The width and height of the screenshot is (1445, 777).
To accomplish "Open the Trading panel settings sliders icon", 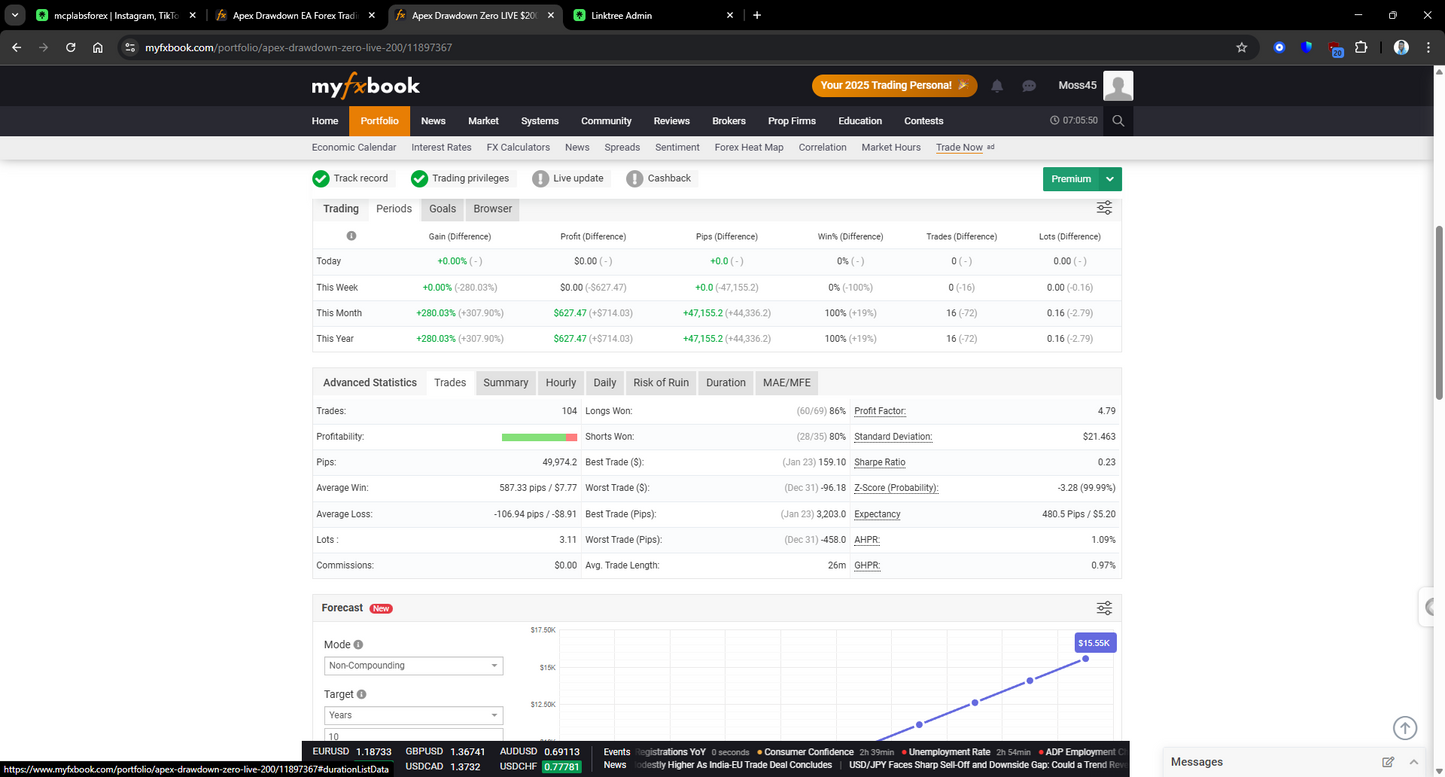I will pos(1103,207).
